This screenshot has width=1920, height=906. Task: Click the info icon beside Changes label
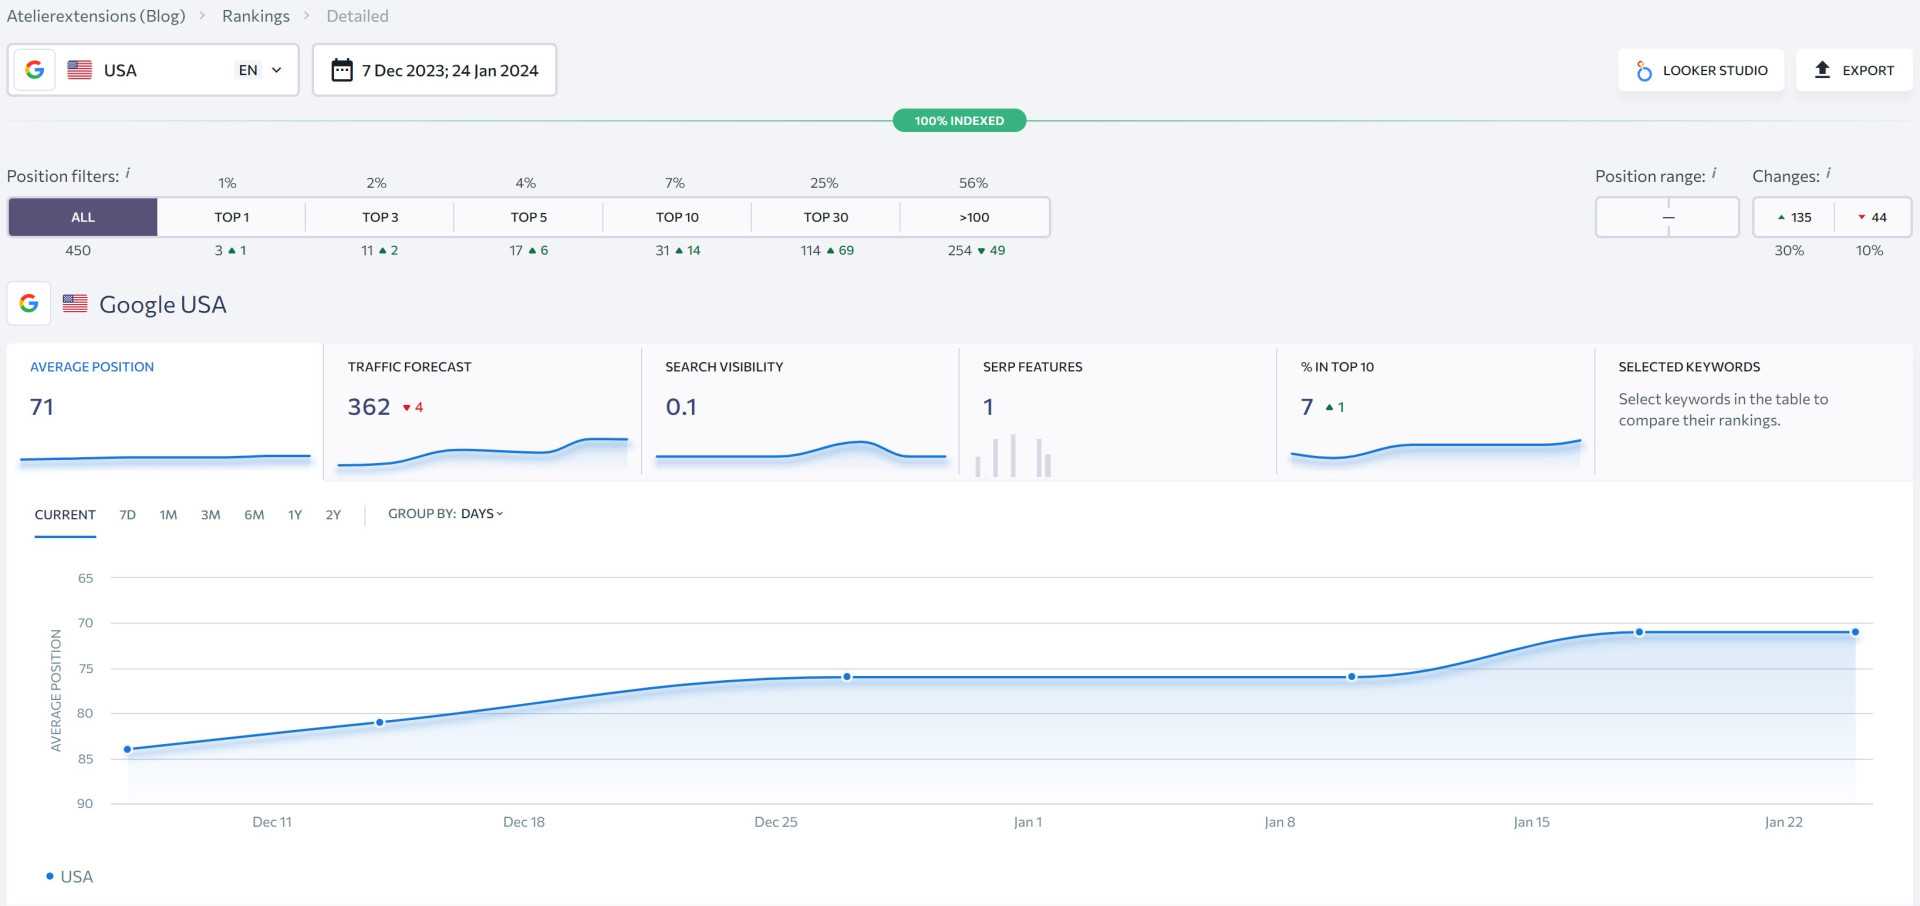(x=1828, y=174)
